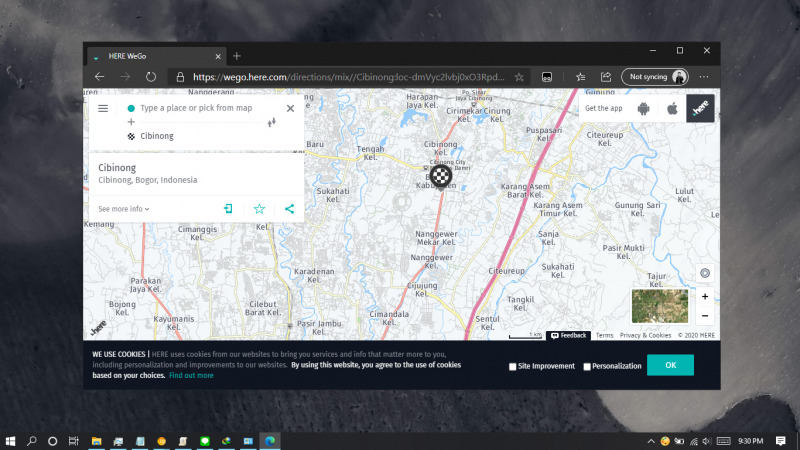Click the HERE logo button at top right
Viewport: 800px width, 450px height.
(700, 108)
